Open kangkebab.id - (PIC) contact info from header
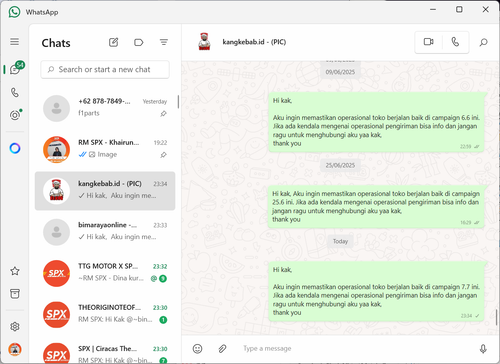 254,42
